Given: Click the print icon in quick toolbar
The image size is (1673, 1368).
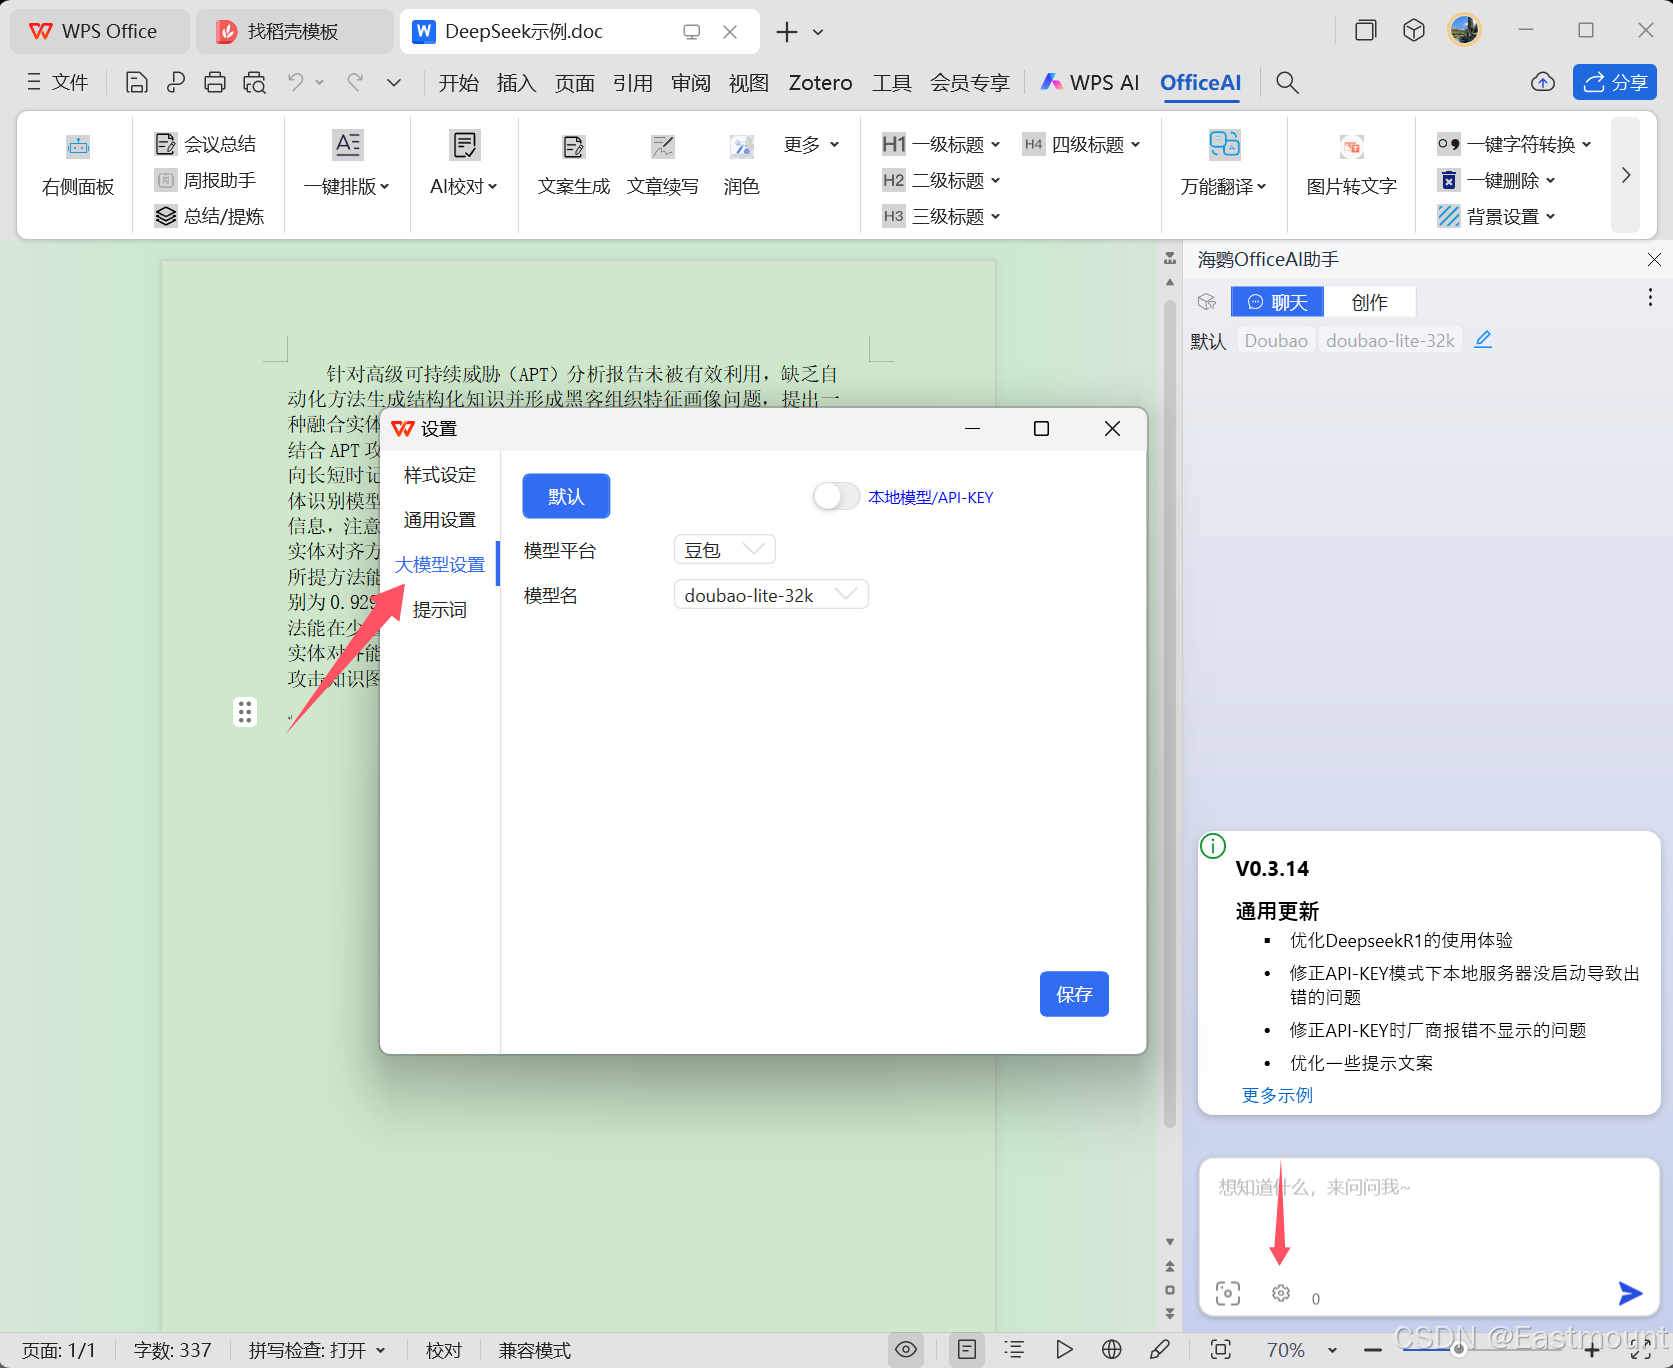Looking at the screenshot, I should click(x=215, y=83).
